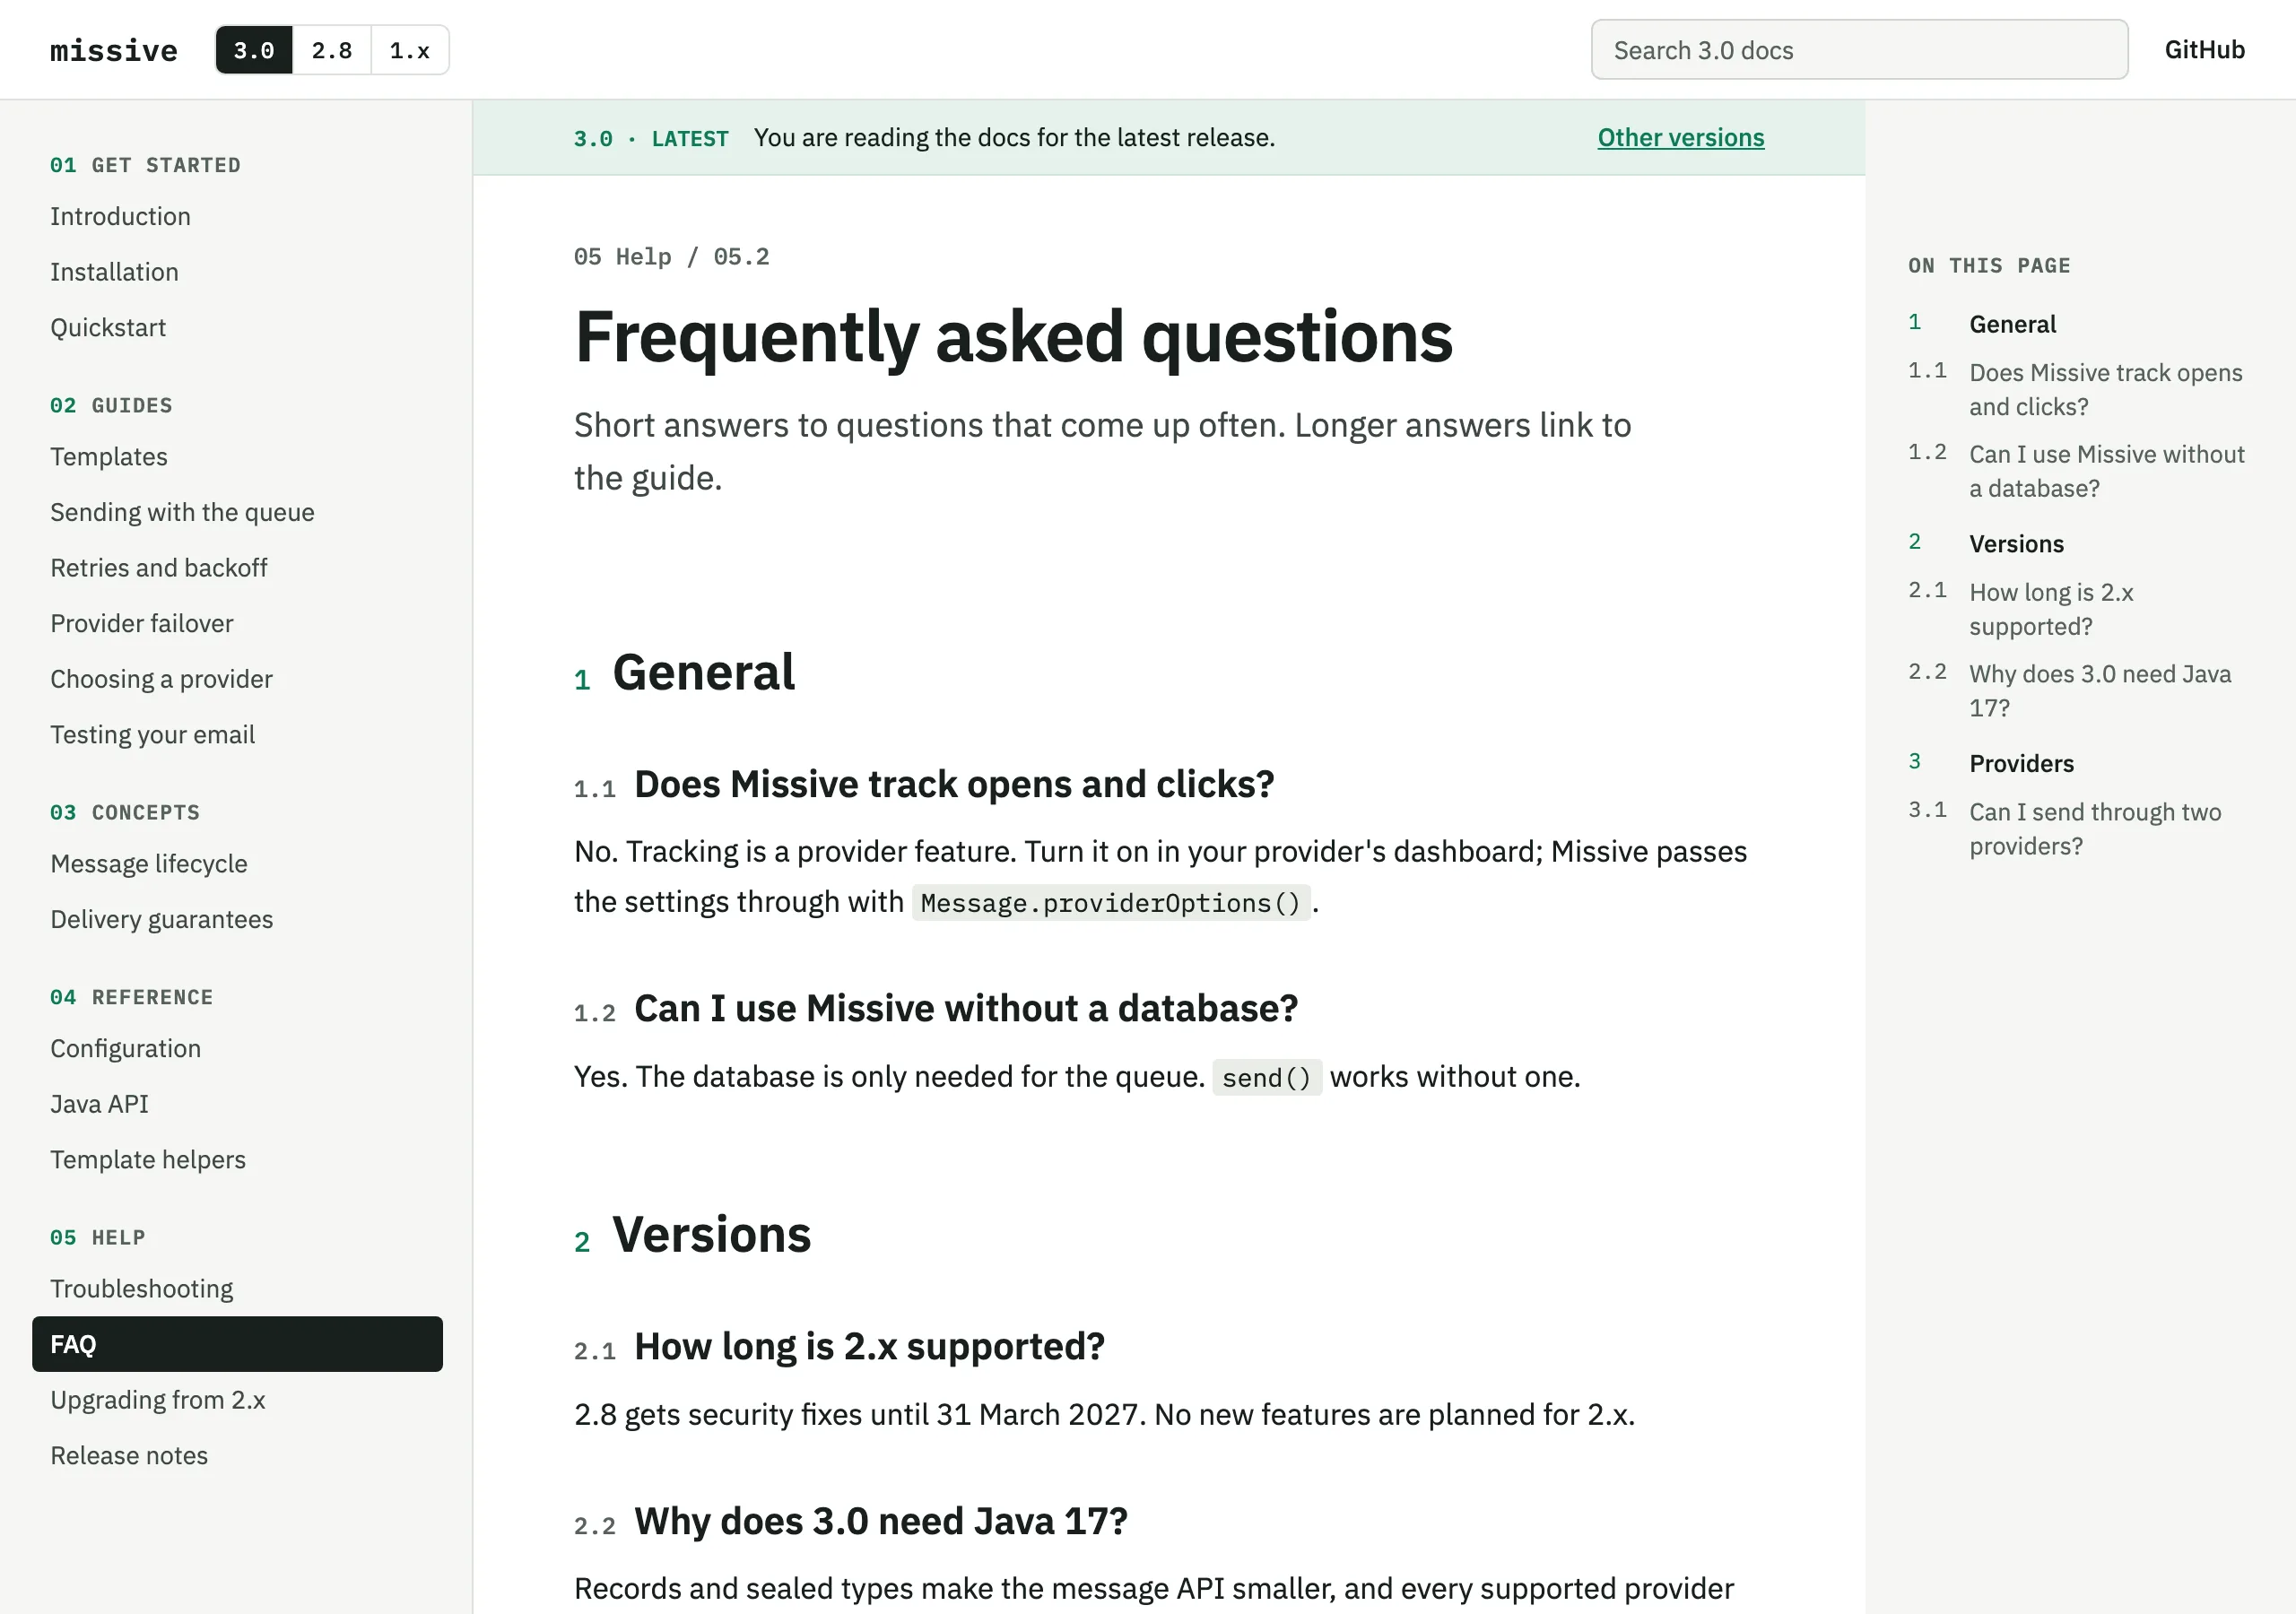Open the Troubleshooting page
The width and height of the screenshot is (2296, 1614).
coord(142,1288)
